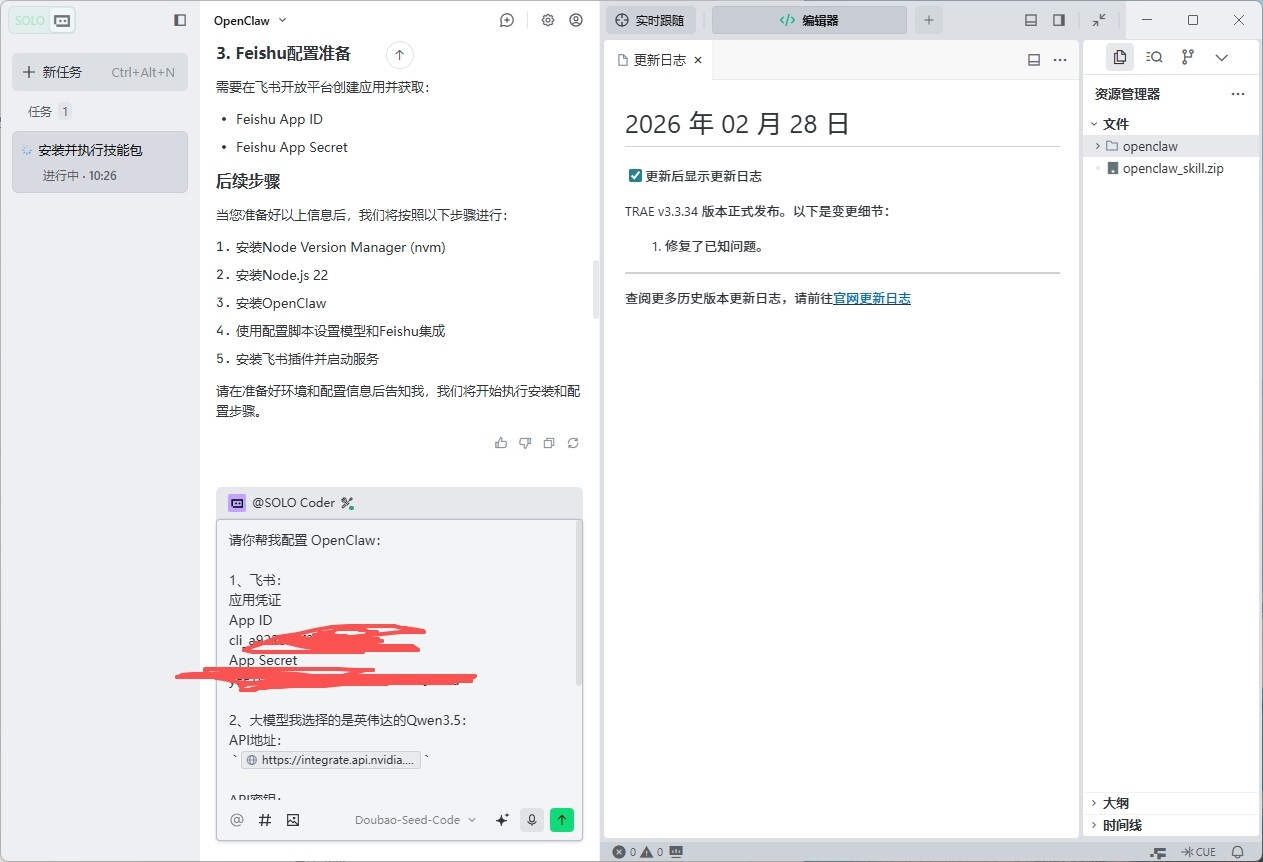The width and height of the screenshot is (1263, 862).
Task: Switch to the 实时跟随 tab
Action: pos(650,20)
